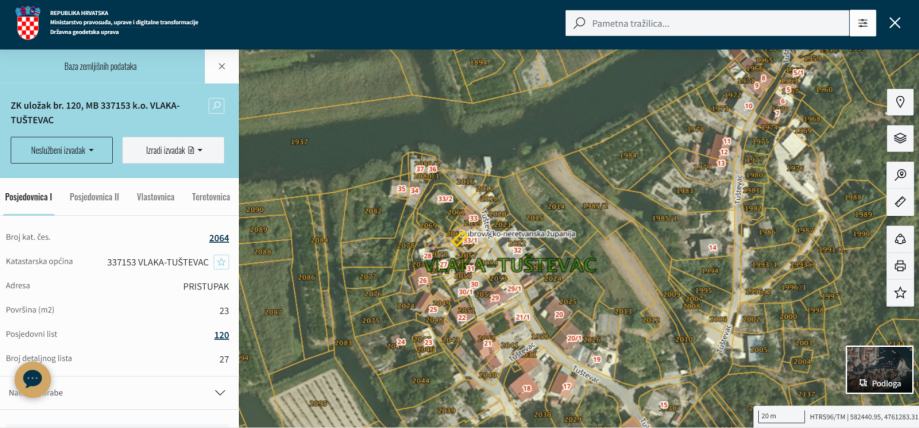Expand the Način uporabe section chevron
The width and height of the screenshot is (919, 428).
pyautogui.click(x=220, y=393)
